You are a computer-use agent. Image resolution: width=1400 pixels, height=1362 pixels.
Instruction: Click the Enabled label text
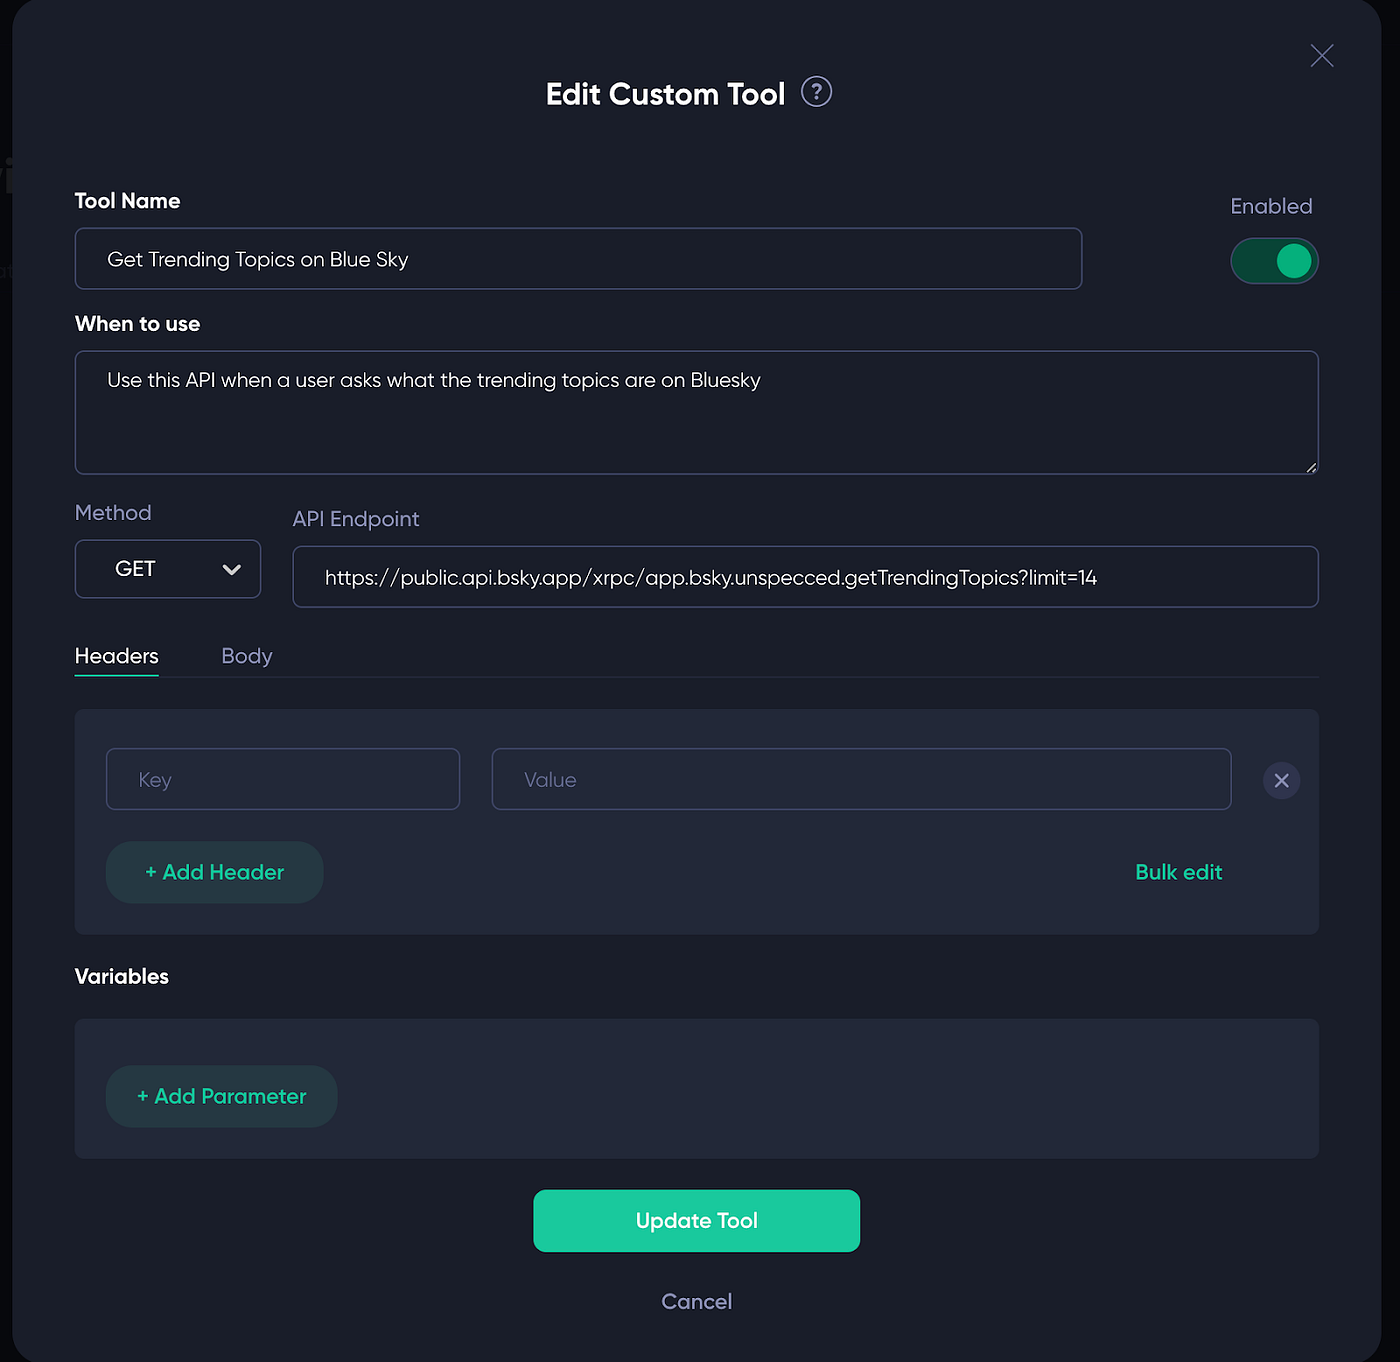pyautogui.click(x=1271, y=206)
